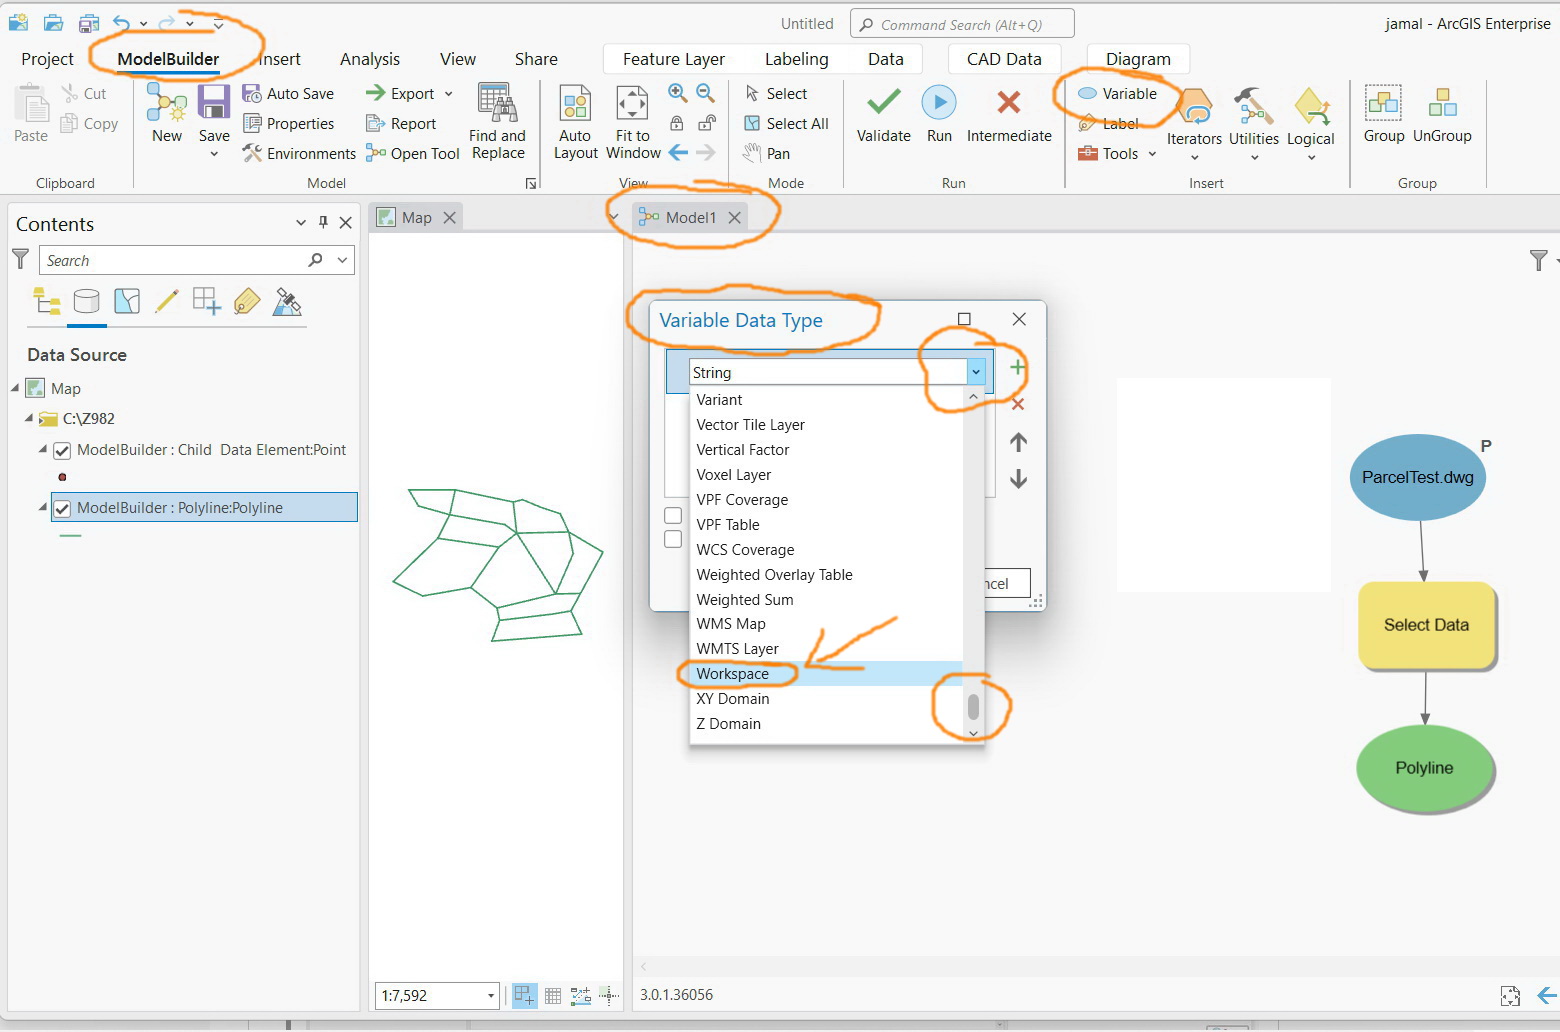Tick the first checkbox in Variable Data Type dialog

point(673,515)
